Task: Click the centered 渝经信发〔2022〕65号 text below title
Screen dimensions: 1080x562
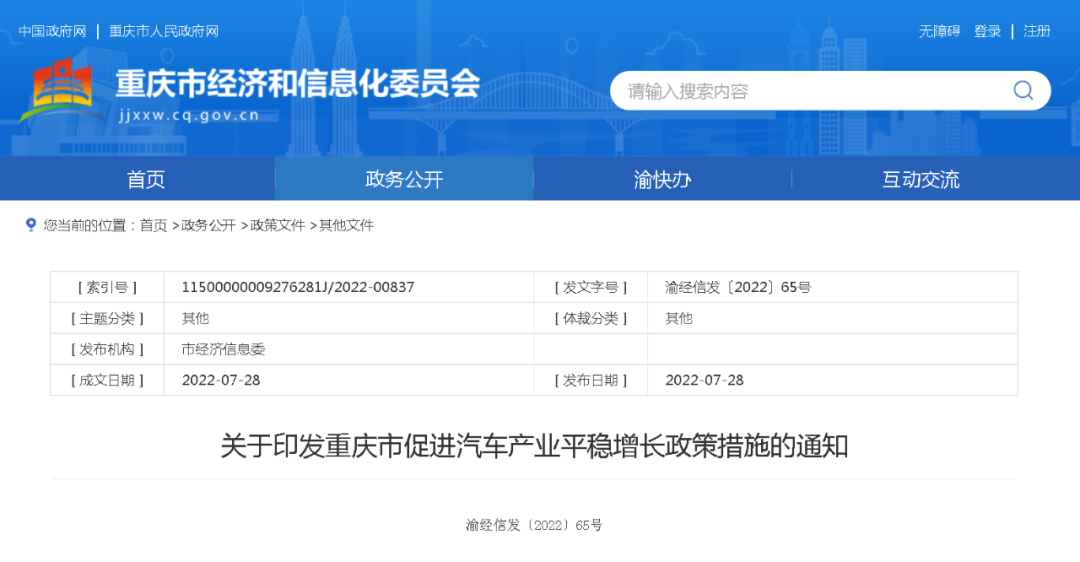Action: (x=534, y=525)
